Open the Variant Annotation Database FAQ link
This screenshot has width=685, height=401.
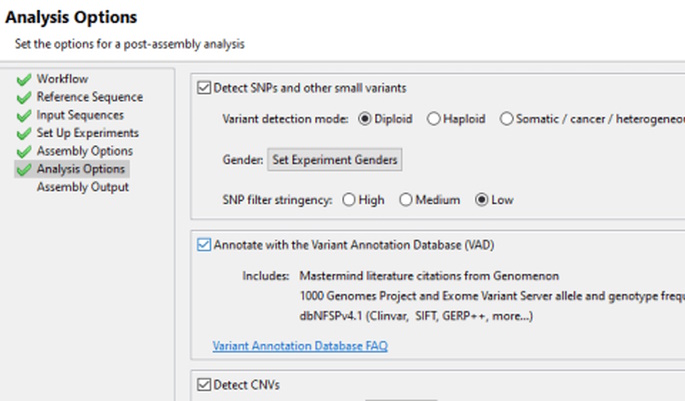(x=300, y=346)
